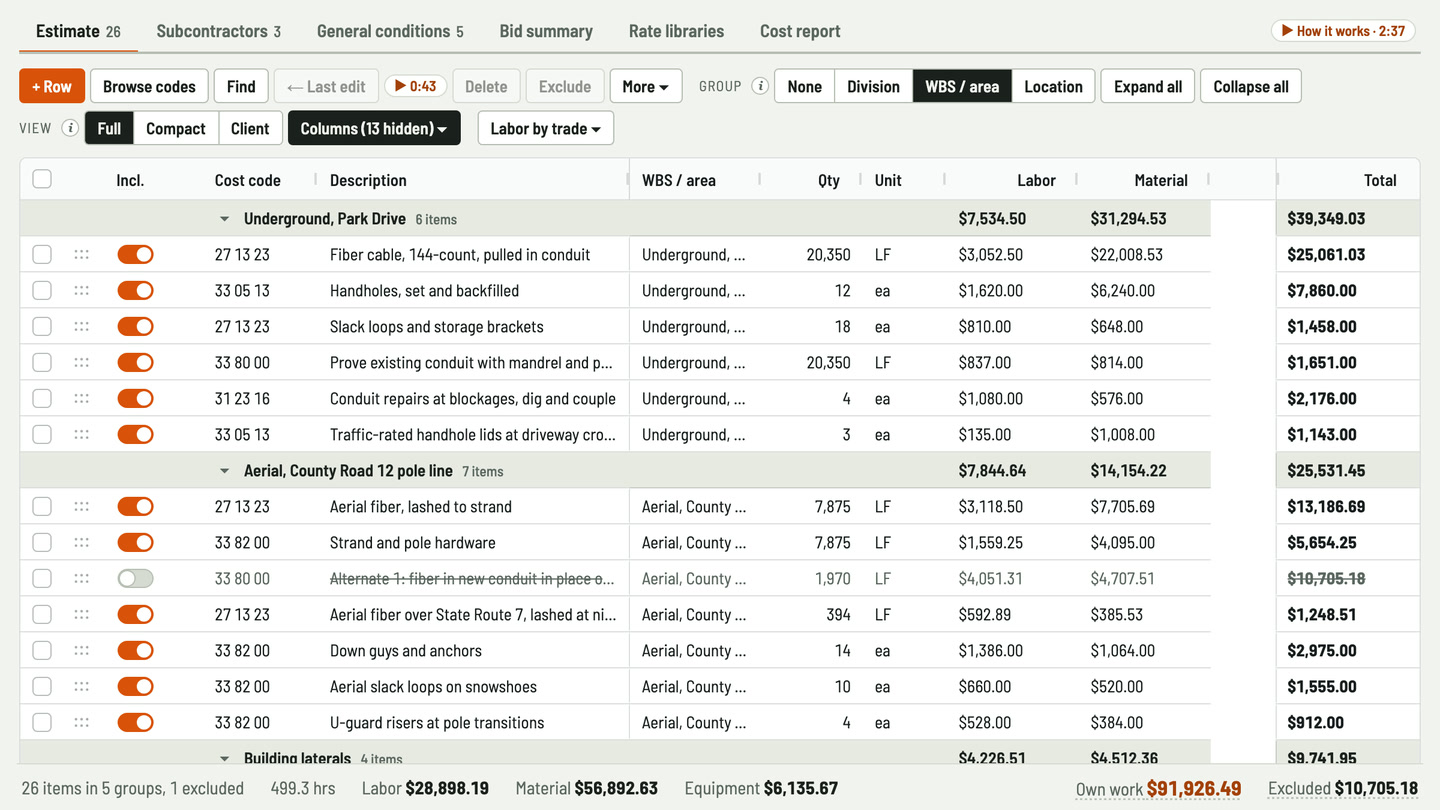
Task: Open the Rate libraries tab
Action: click(x=677, y=31)
